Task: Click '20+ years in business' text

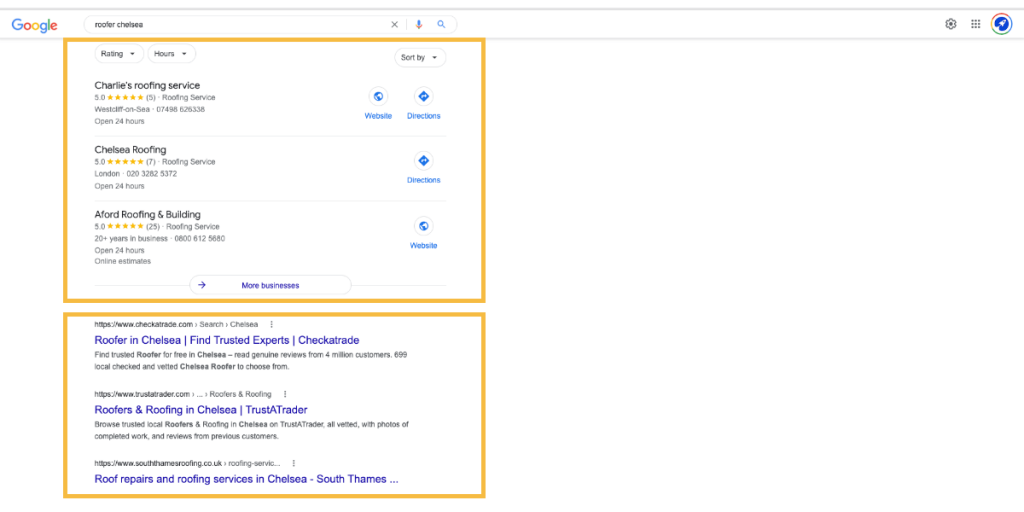Action: (131, 238)
